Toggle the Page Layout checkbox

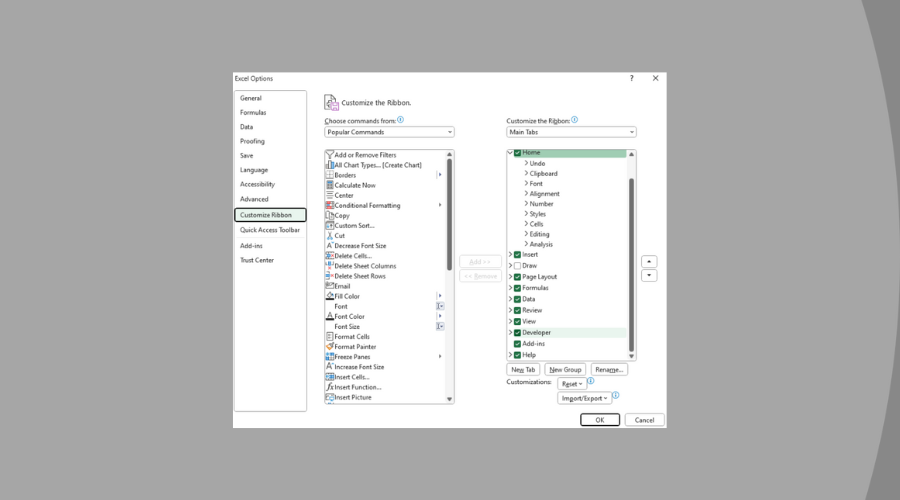(517, 277)
